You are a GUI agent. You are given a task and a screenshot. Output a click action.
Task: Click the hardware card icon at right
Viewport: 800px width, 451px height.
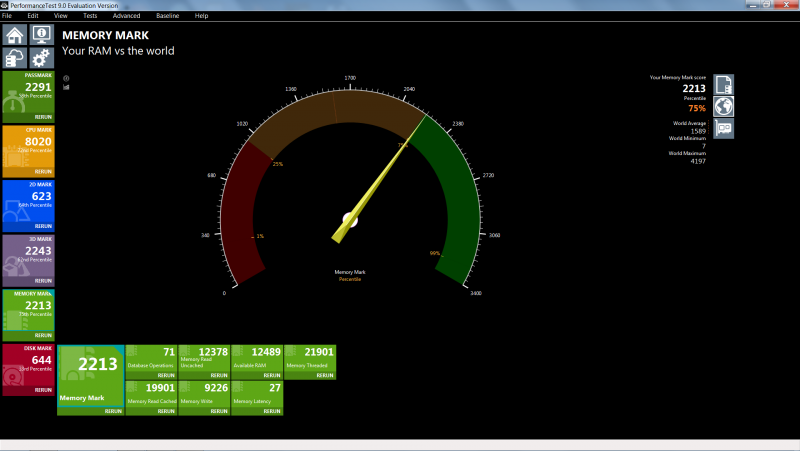point(724,128)
